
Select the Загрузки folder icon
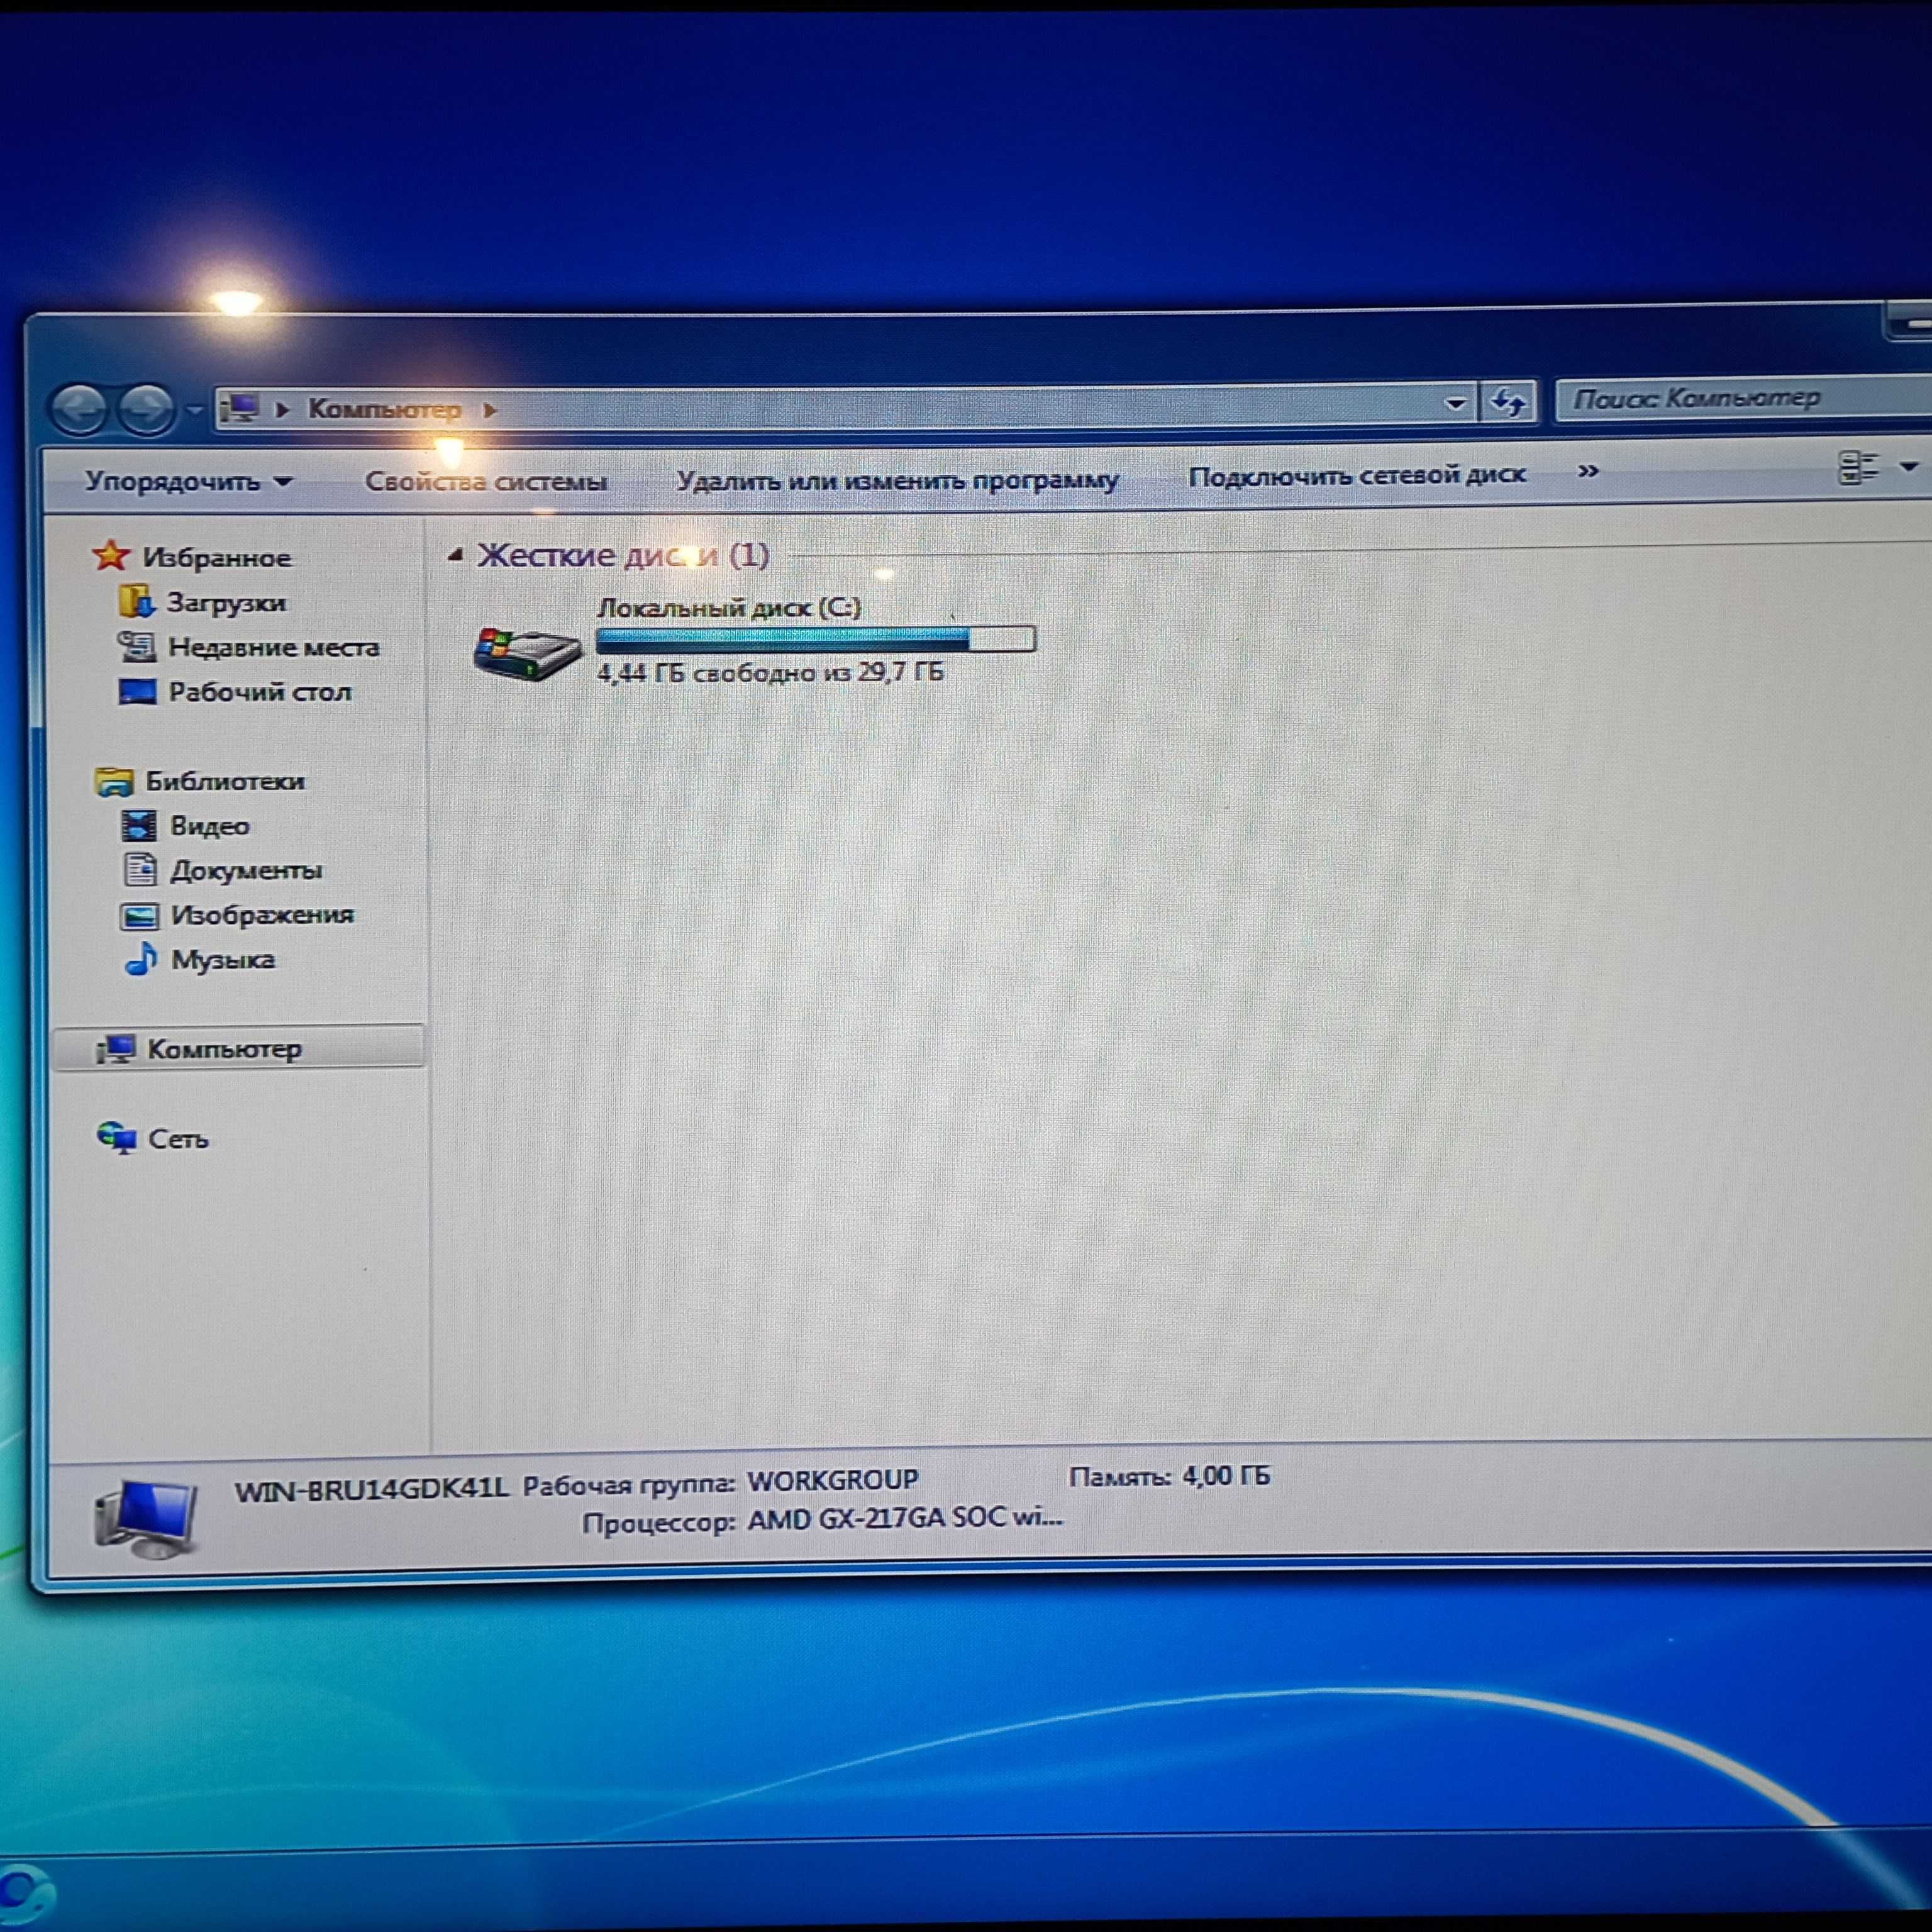(x=136, y=602)
